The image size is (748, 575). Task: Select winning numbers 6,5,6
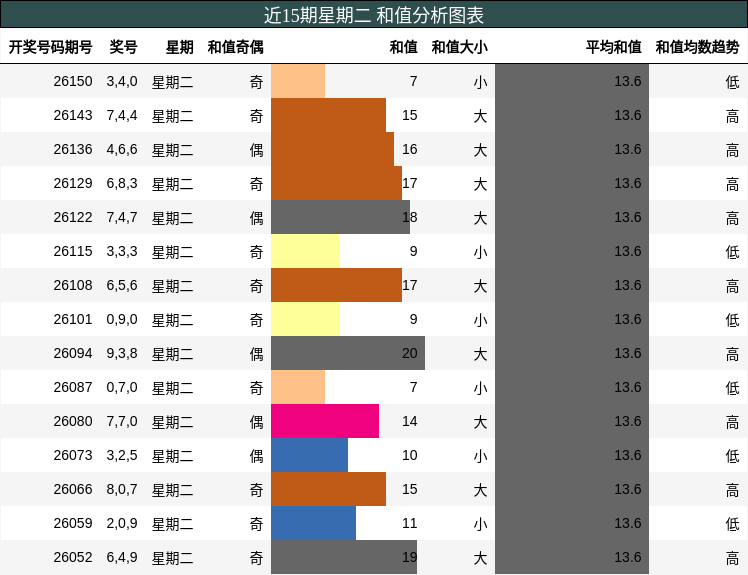point(122,285)
